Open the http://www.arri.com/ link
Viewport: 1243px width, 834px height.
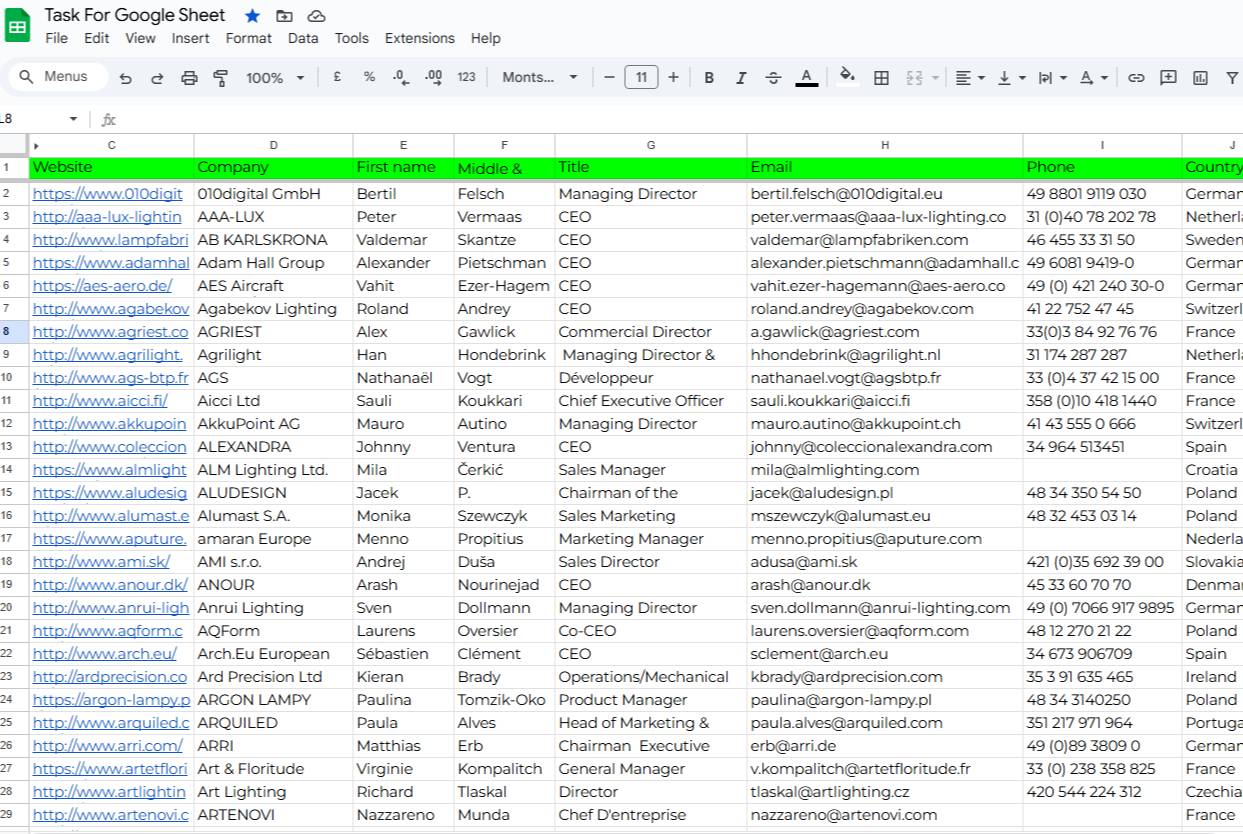pyautogui.click(x=108, y=746)
